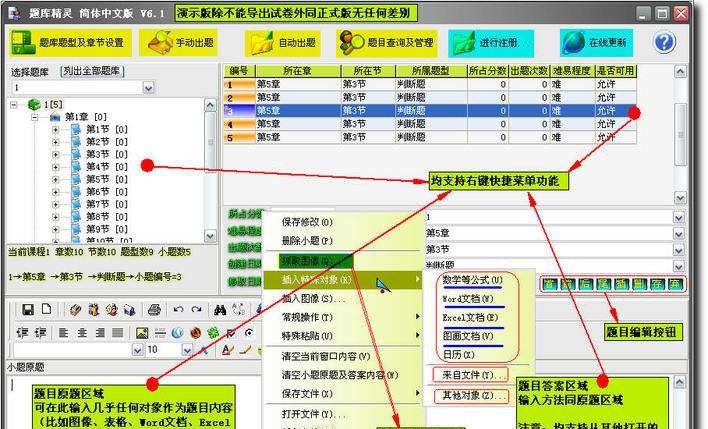Expand the 第1节 [0] tree node

pos(55,130)
